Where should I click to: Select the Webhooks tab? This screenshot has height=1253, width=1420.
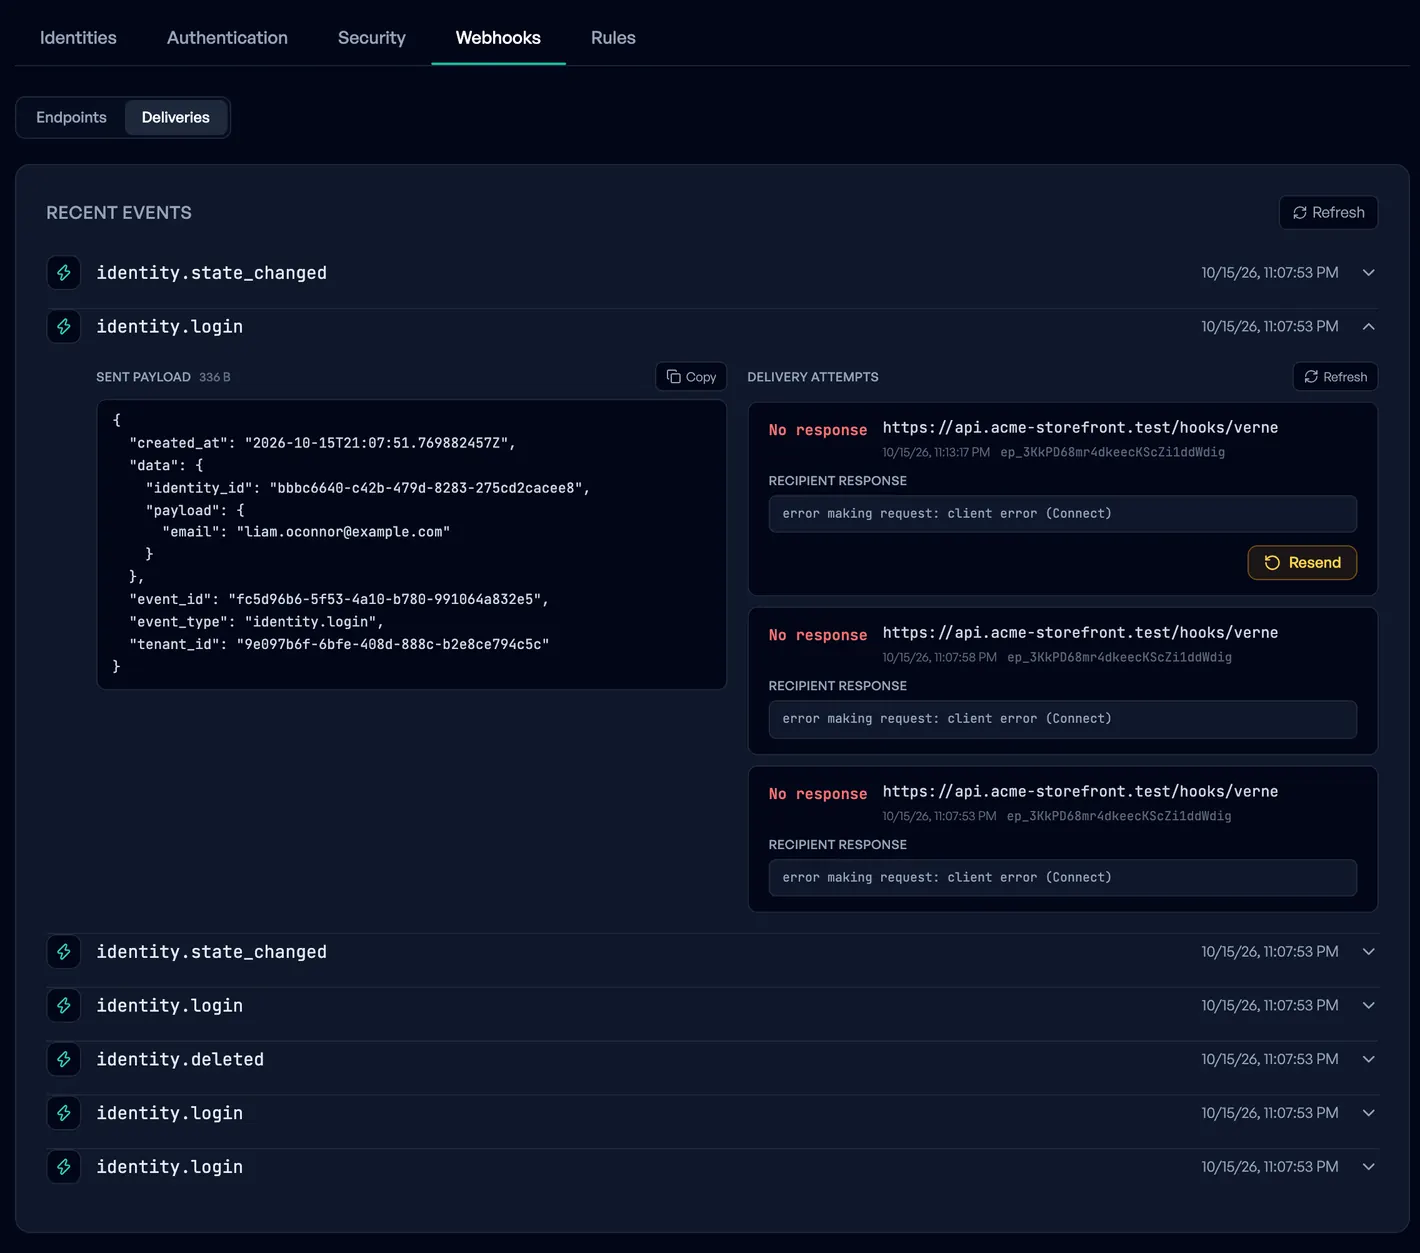pos(498,38)
